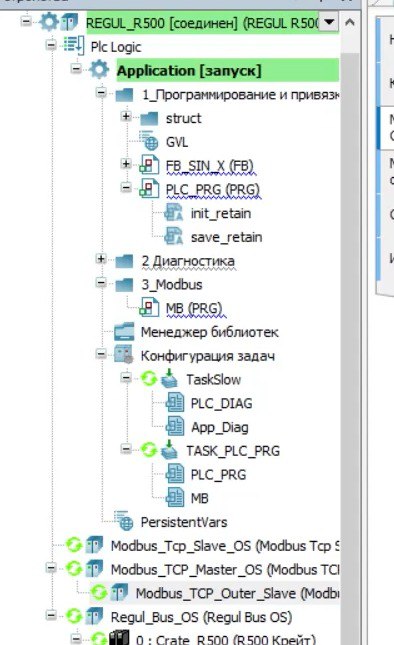Select save_retain action item
Image resolution: width=394 pixels, height=645 pixels.
click(x=226, y=237)
